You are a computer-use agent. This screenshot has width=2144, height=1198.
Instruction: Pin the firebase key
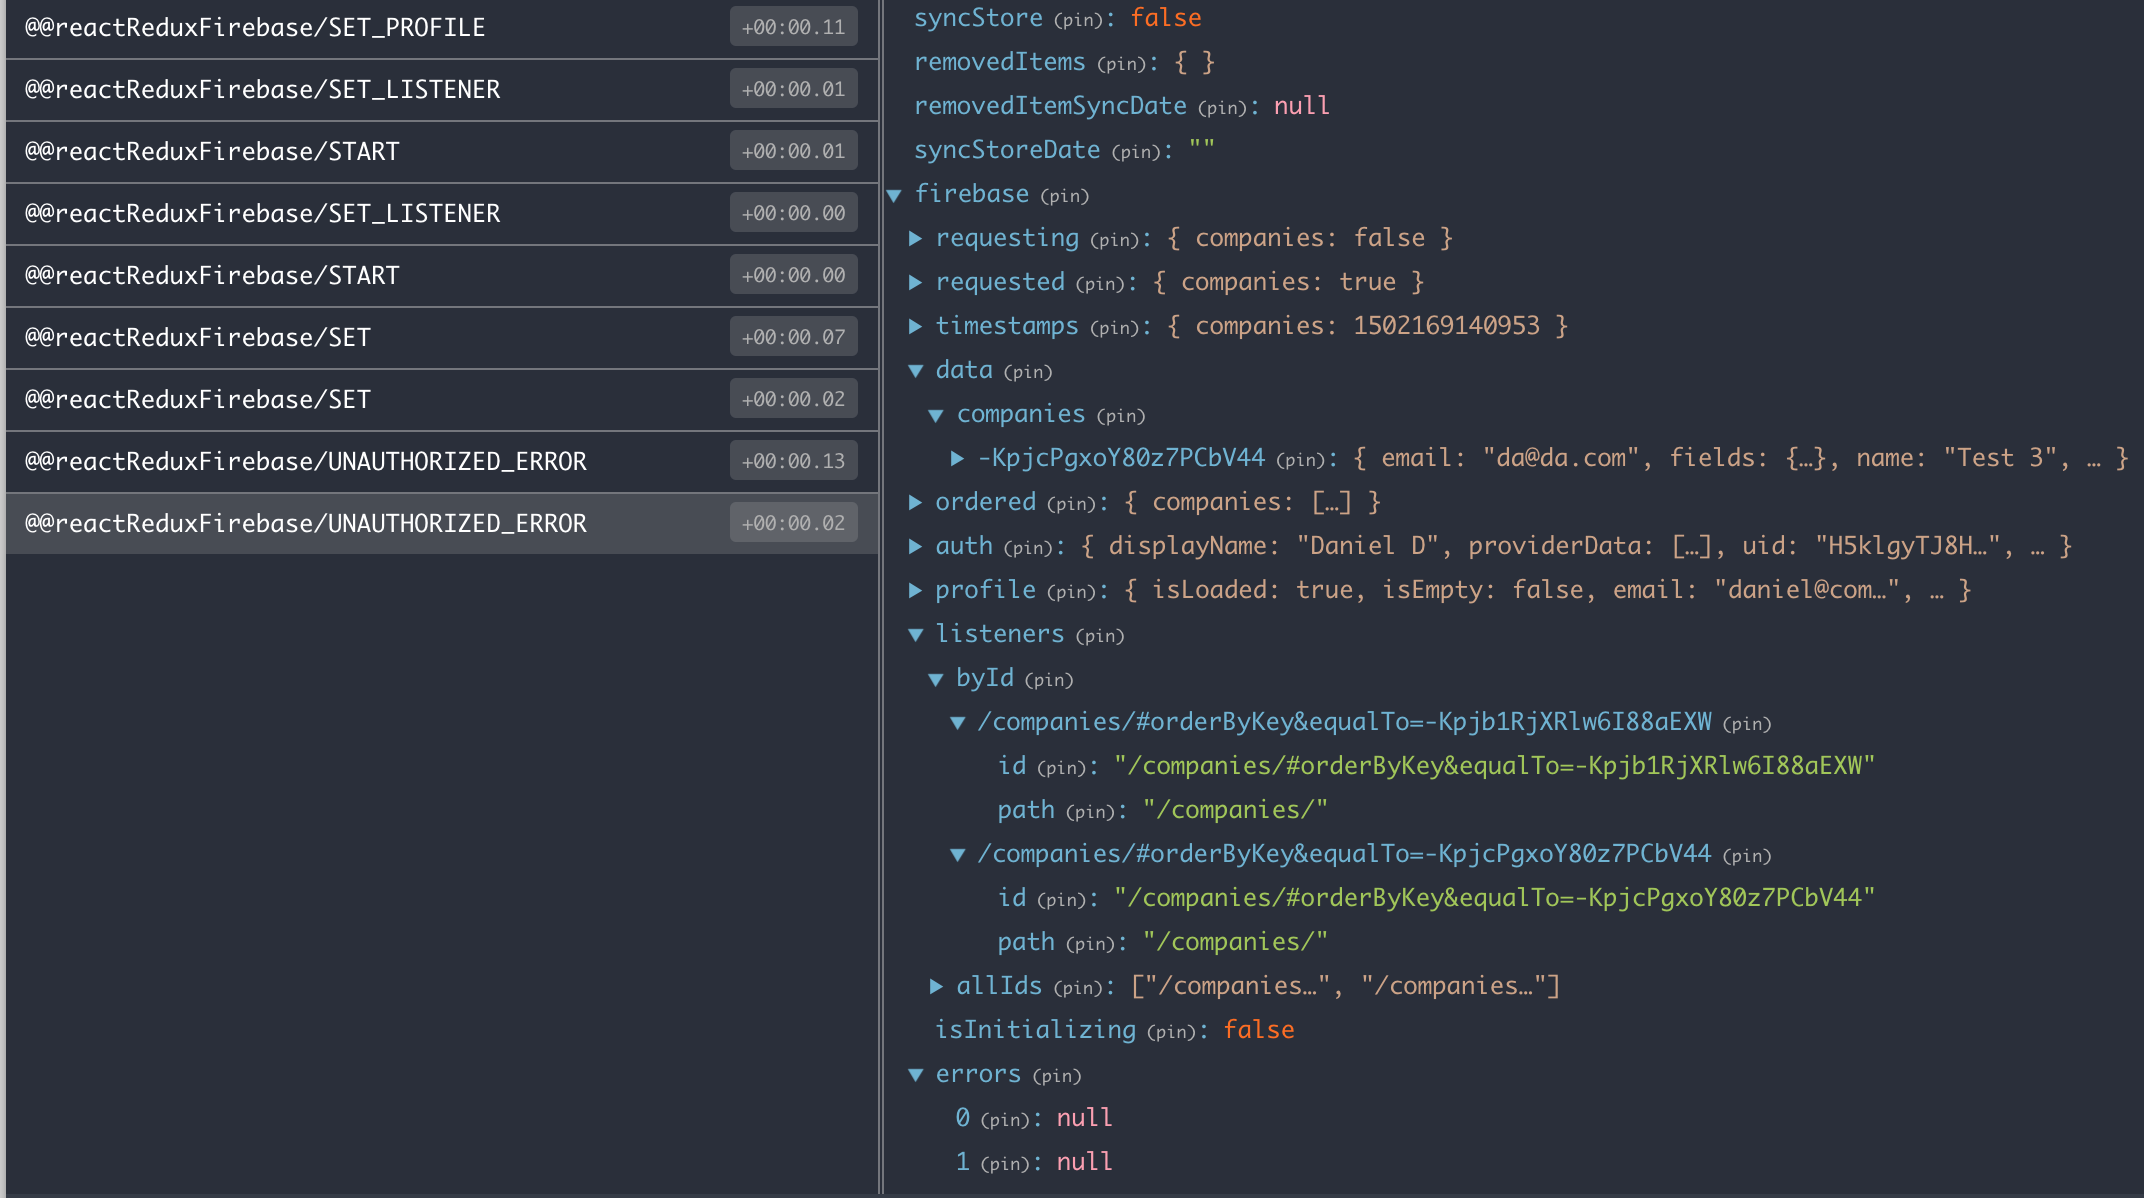click(1064, 196)
